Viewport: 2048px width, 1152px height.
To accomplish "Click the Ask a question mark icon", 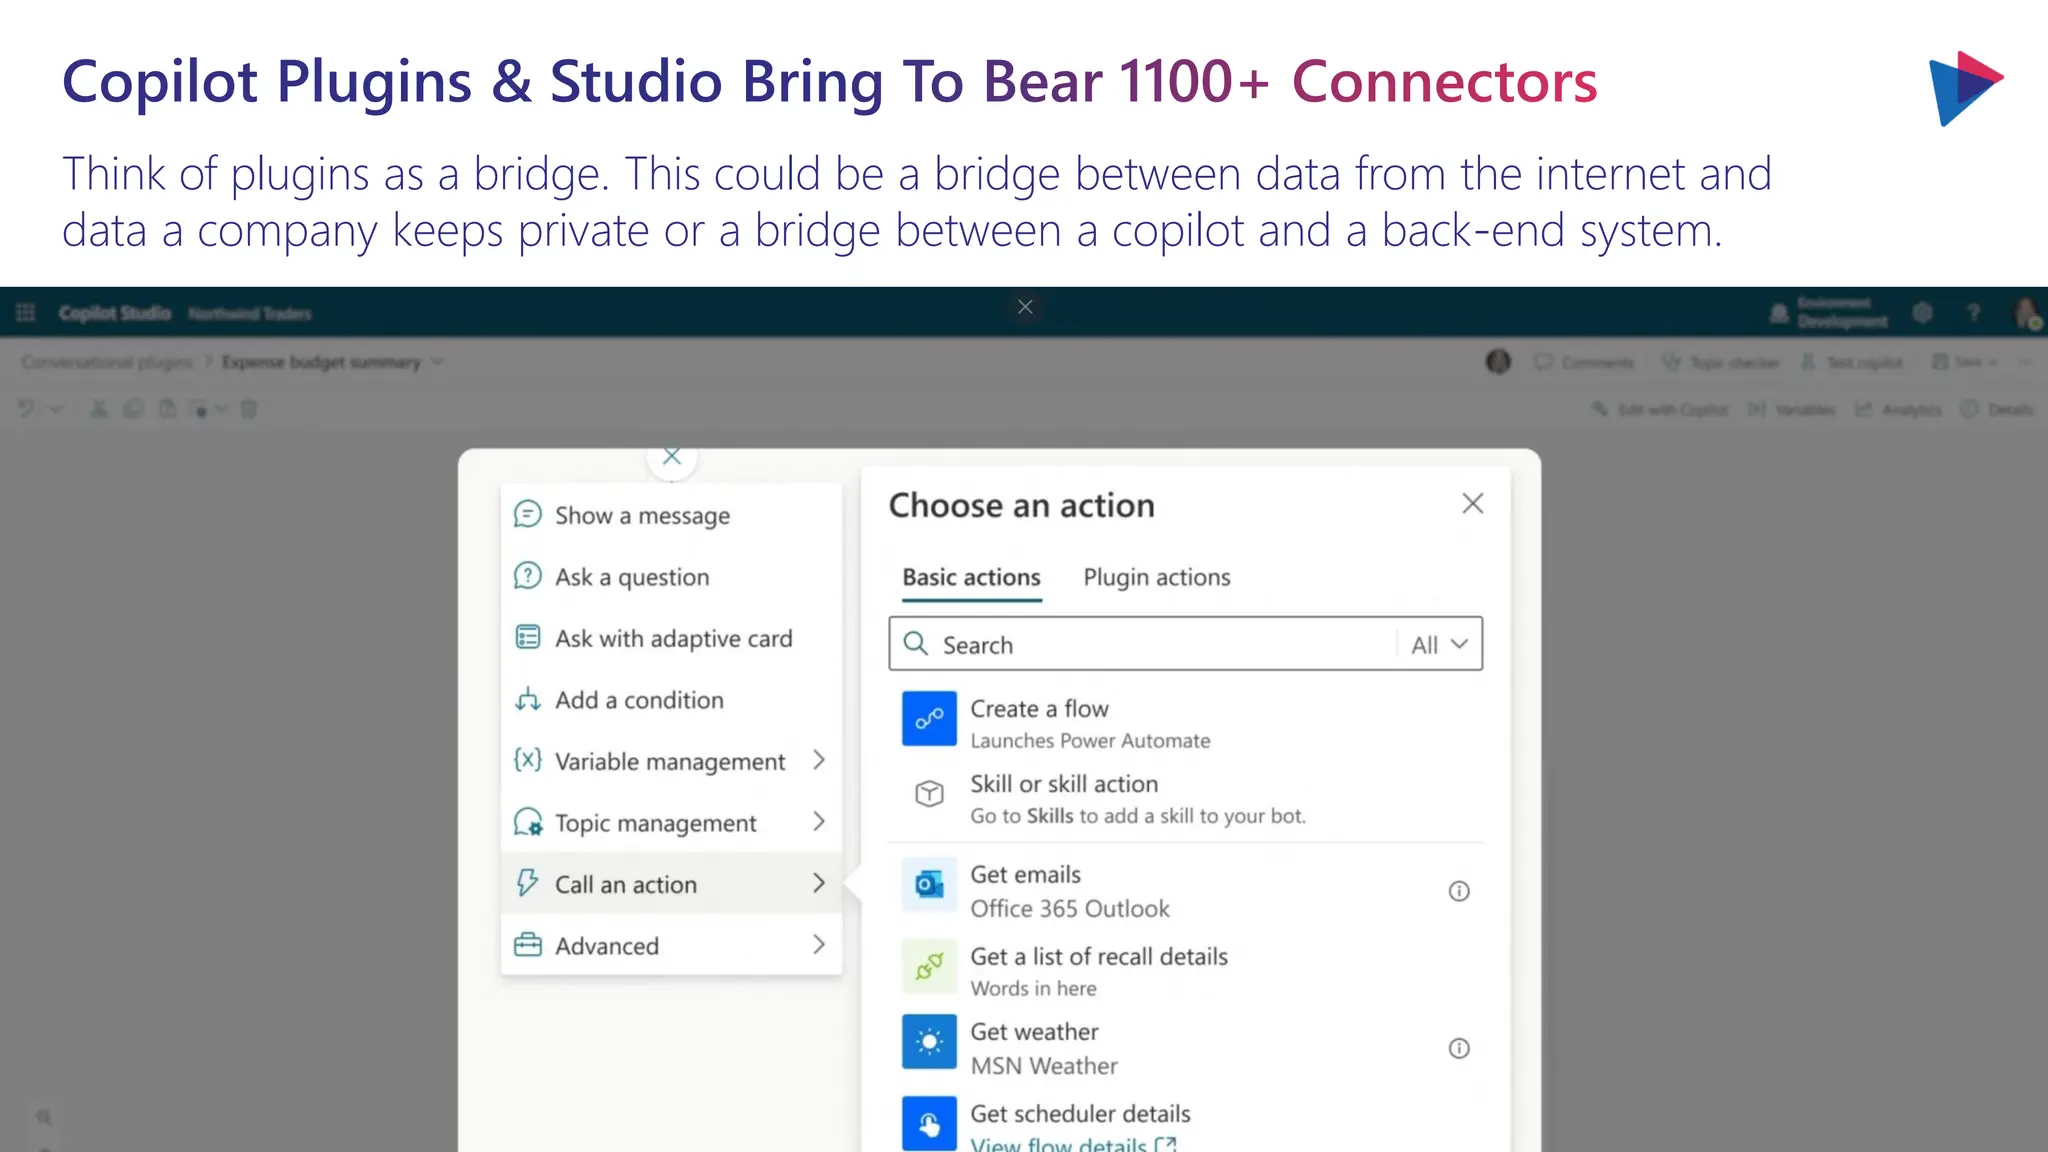I will pos(527,576).
